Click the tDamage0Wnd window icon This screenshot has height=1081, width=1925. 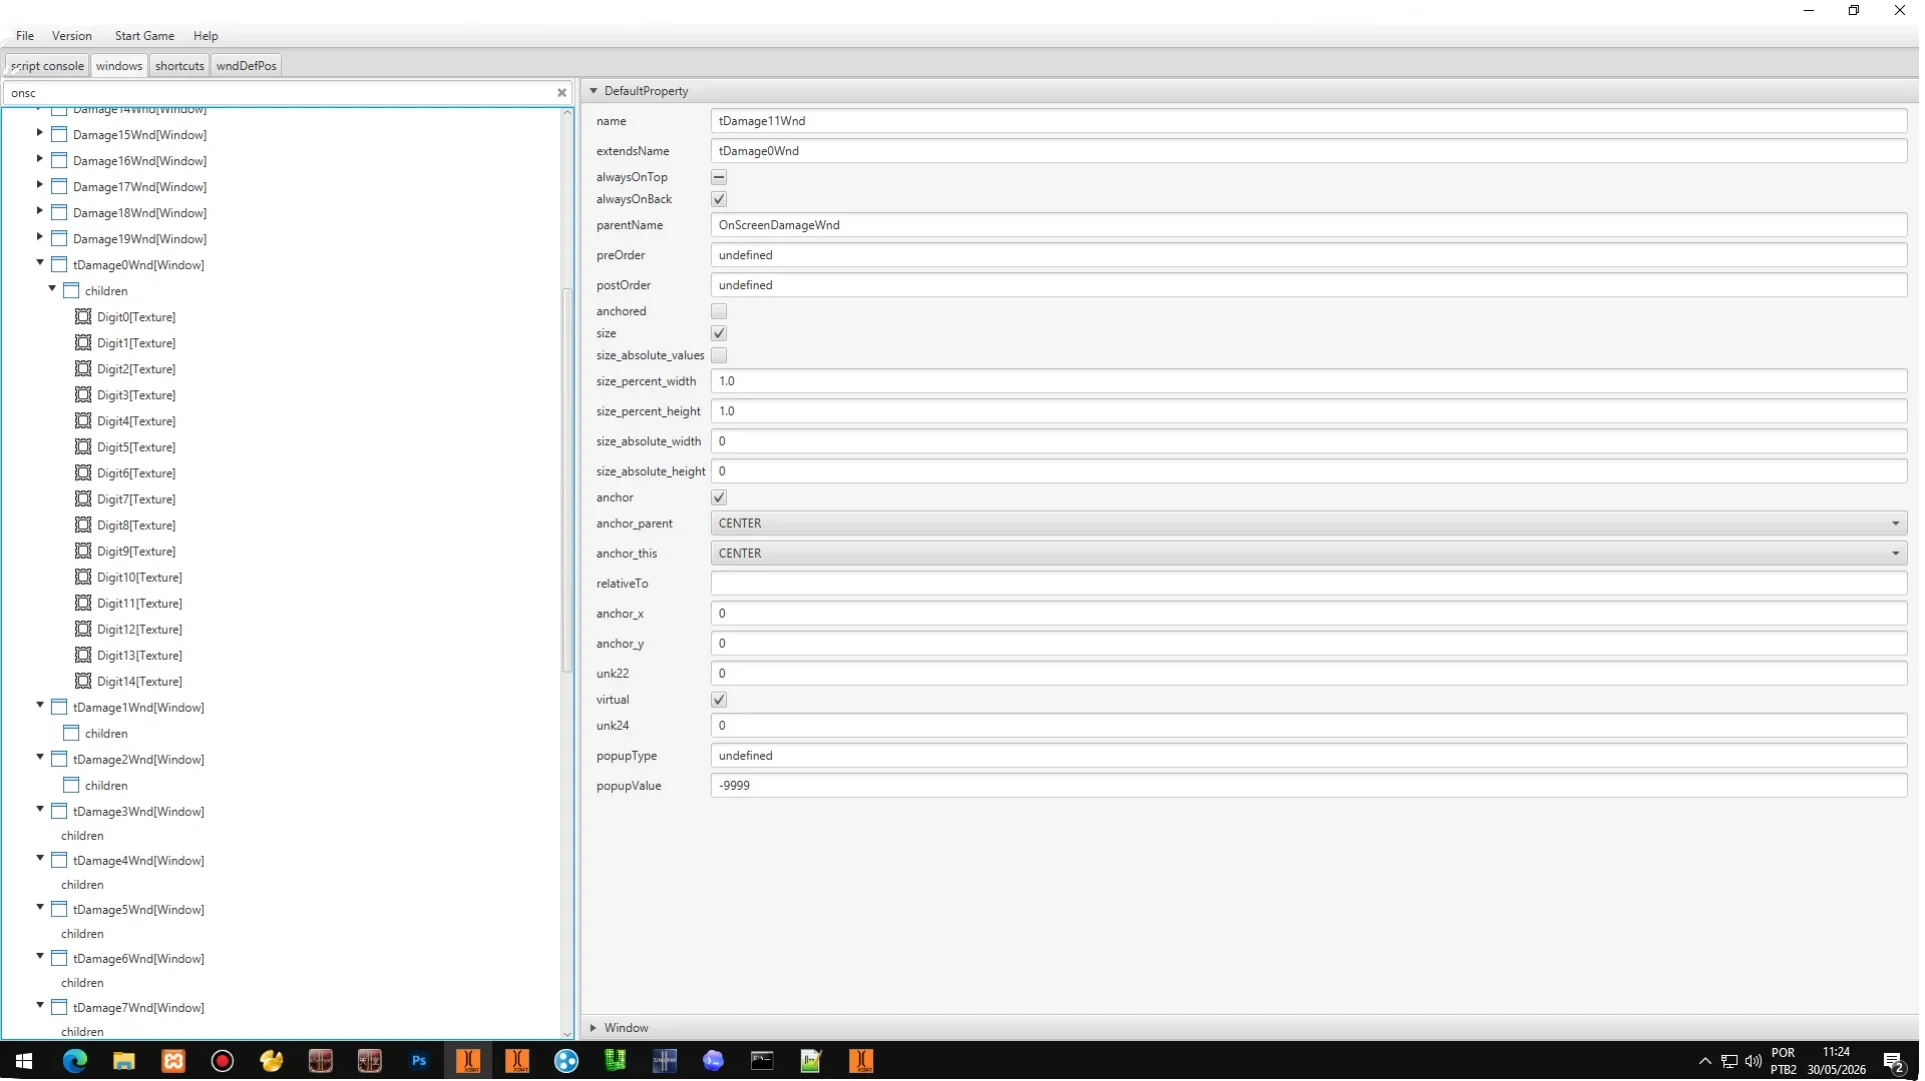click(x=59, y=265)
